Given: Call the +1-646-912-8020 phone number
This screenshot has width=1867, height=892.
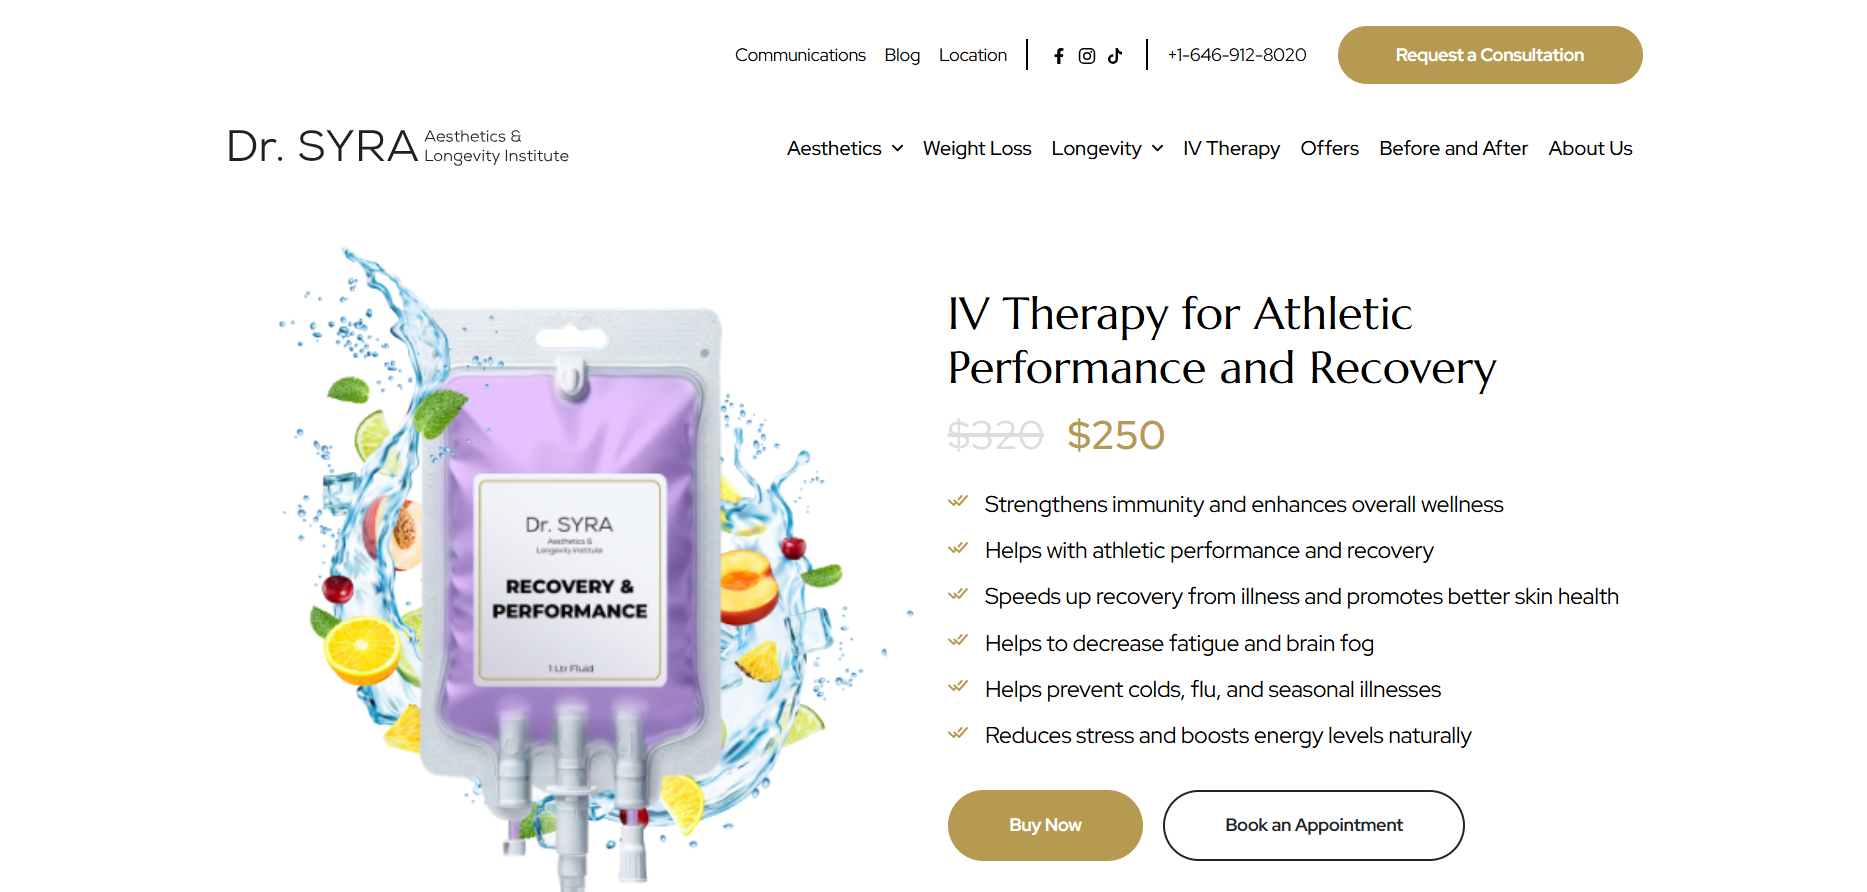Looking at the screenshot, I should (1237, 55).
